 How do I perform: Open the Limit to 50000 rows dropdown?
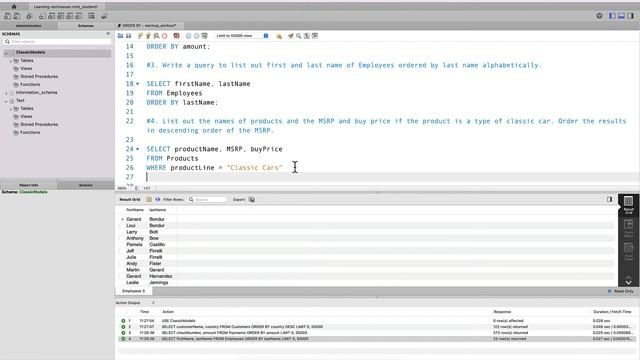(x=242, y=36)
